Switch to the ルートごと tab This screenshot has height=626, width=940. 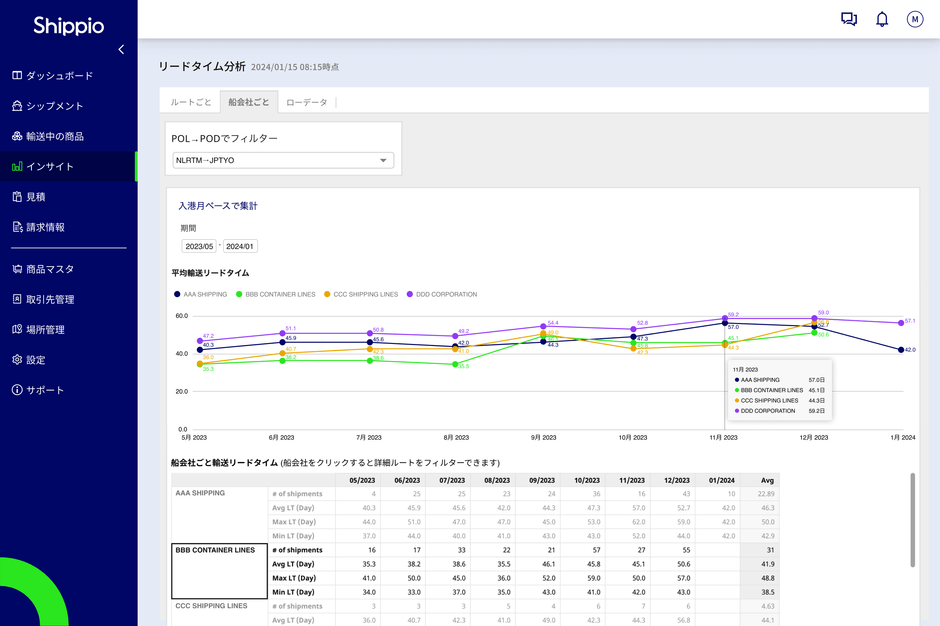(x=190, y=102)
